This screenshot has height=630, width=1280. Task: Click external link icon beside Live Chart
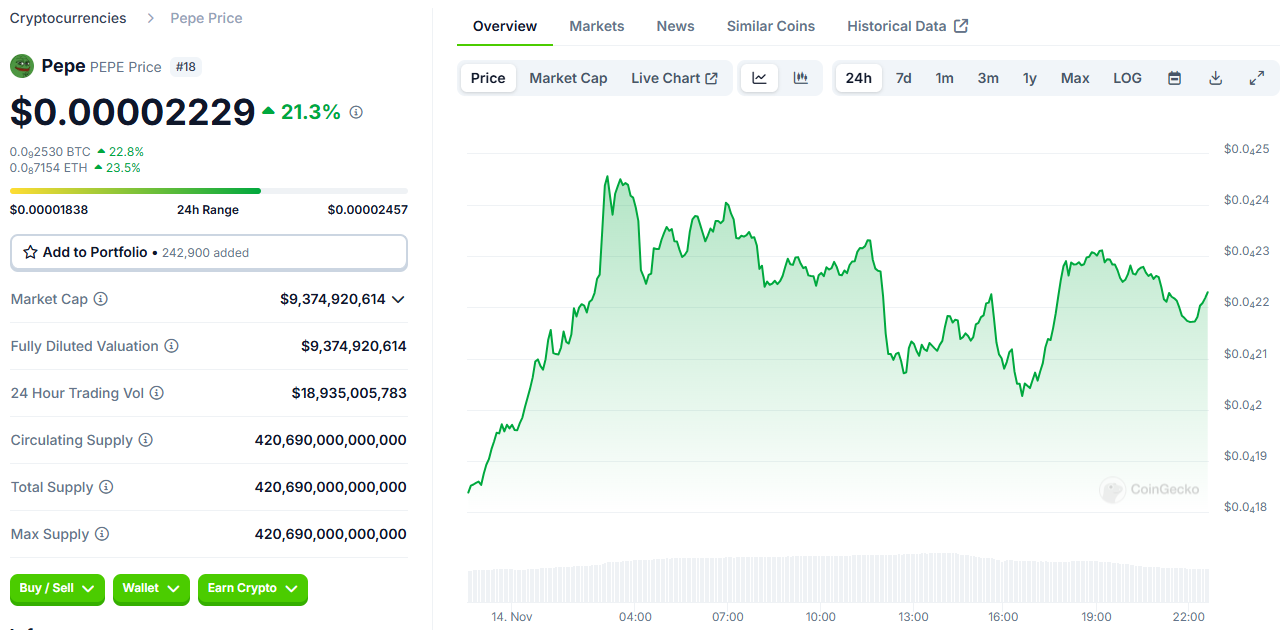(x=712, y=78)
